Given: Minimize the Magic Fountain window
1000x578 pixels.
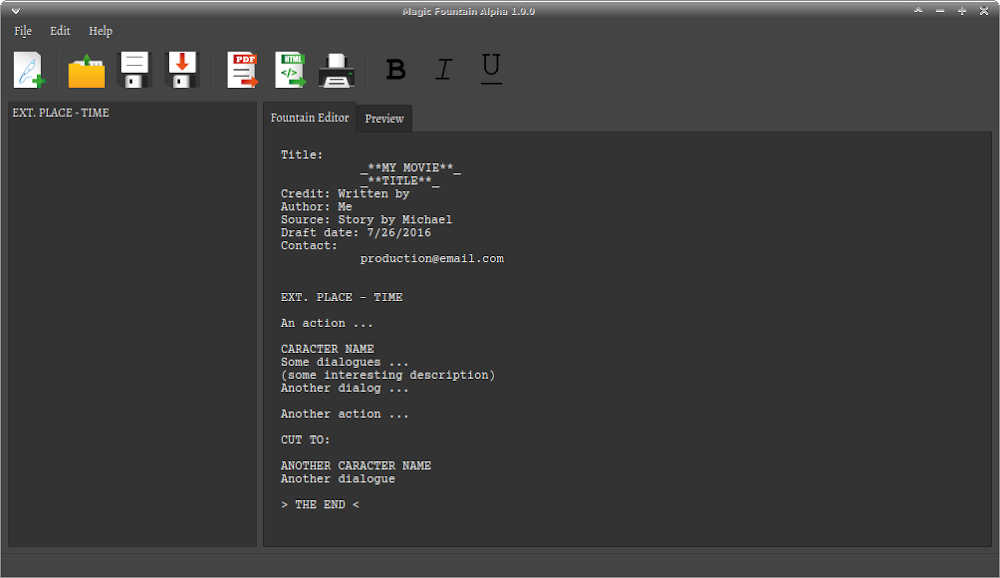Looking at the screenshot, I should pos(940,11).
